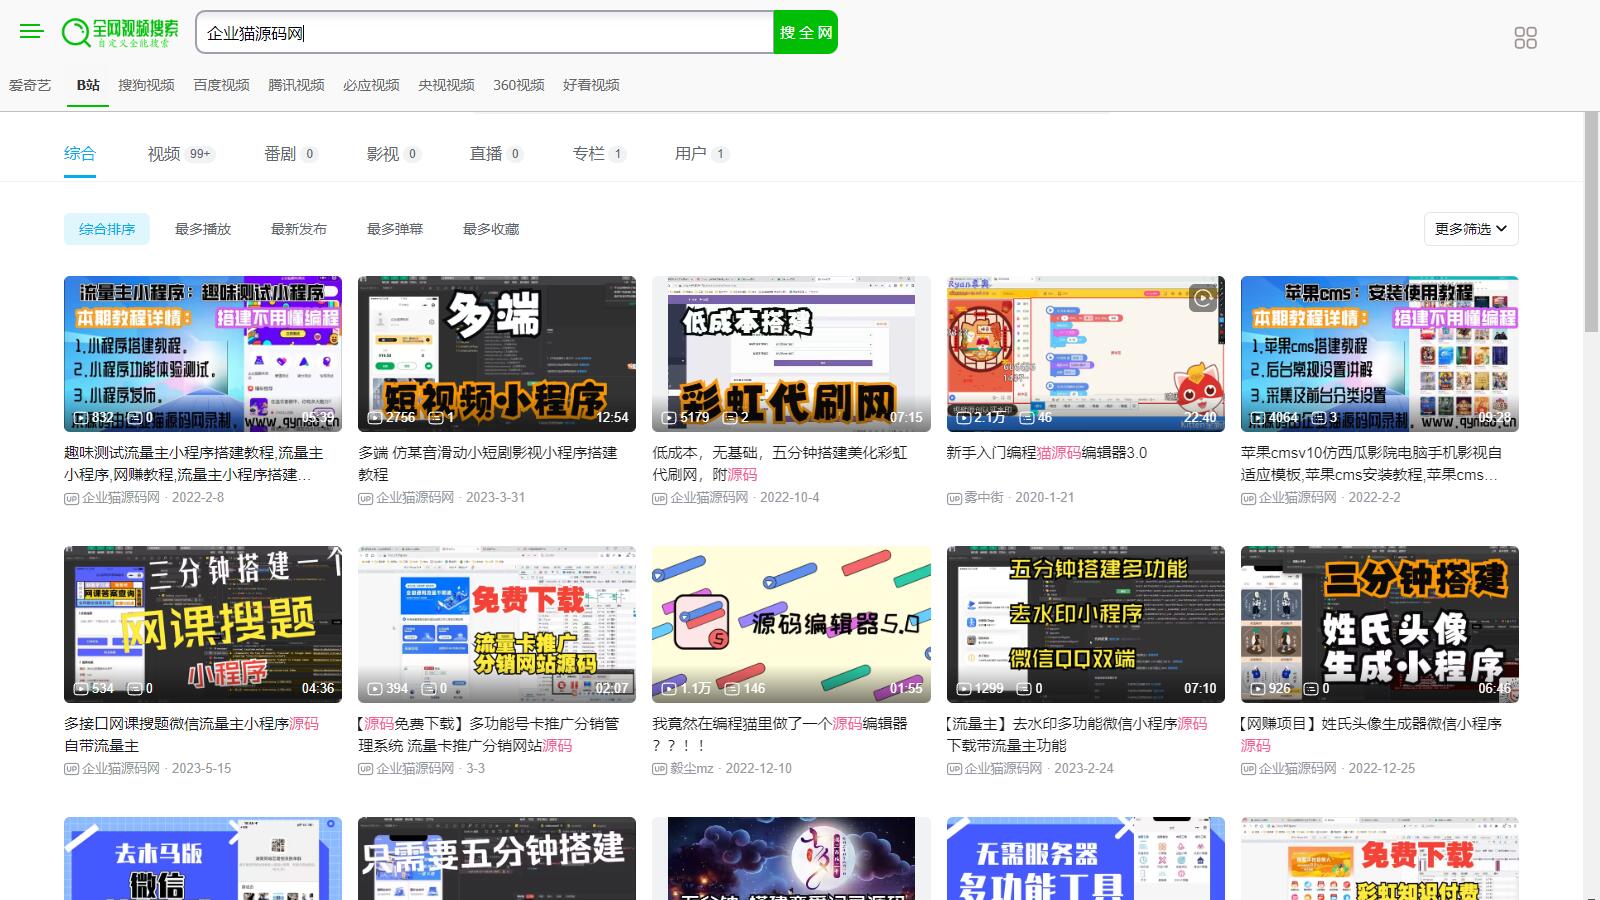Open the 网课搜题 小程序 video thumbnail
This screenshot has height=900, width=1600.
point(203,624)
